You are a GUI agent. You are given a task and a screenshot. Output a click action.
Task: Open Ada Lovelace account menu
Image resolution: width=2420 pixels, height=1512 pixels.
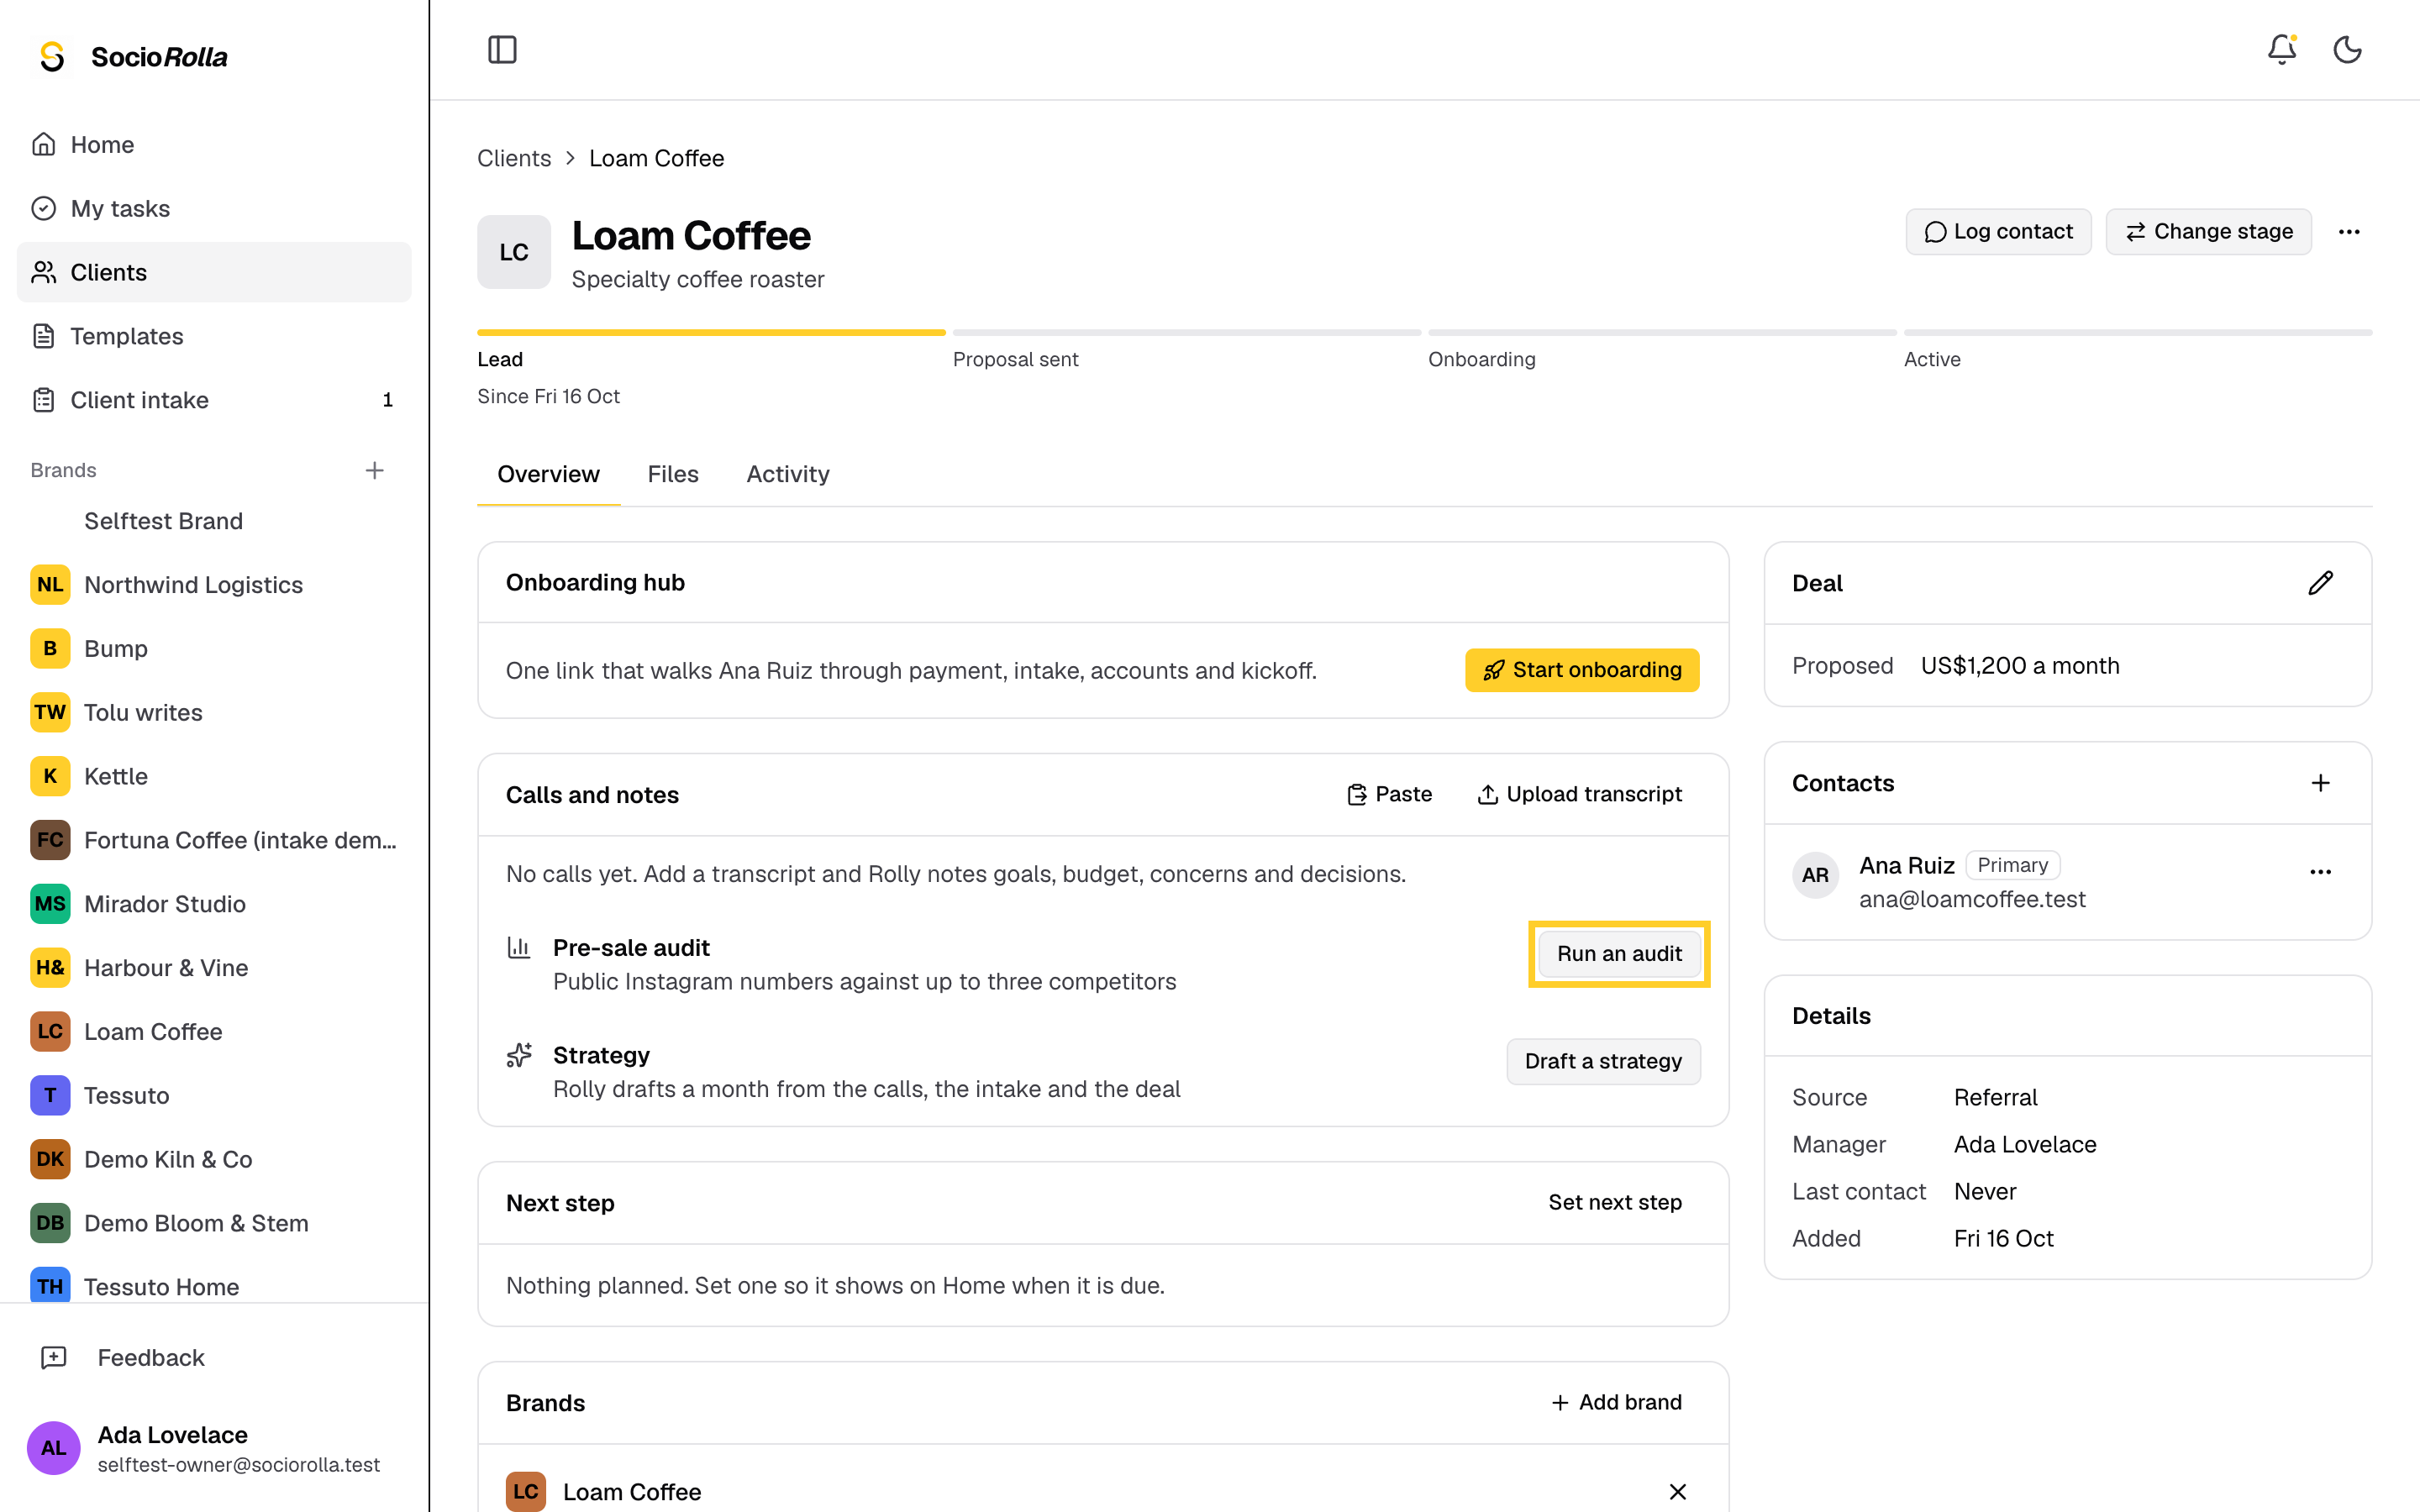(x=214, y=1448)
